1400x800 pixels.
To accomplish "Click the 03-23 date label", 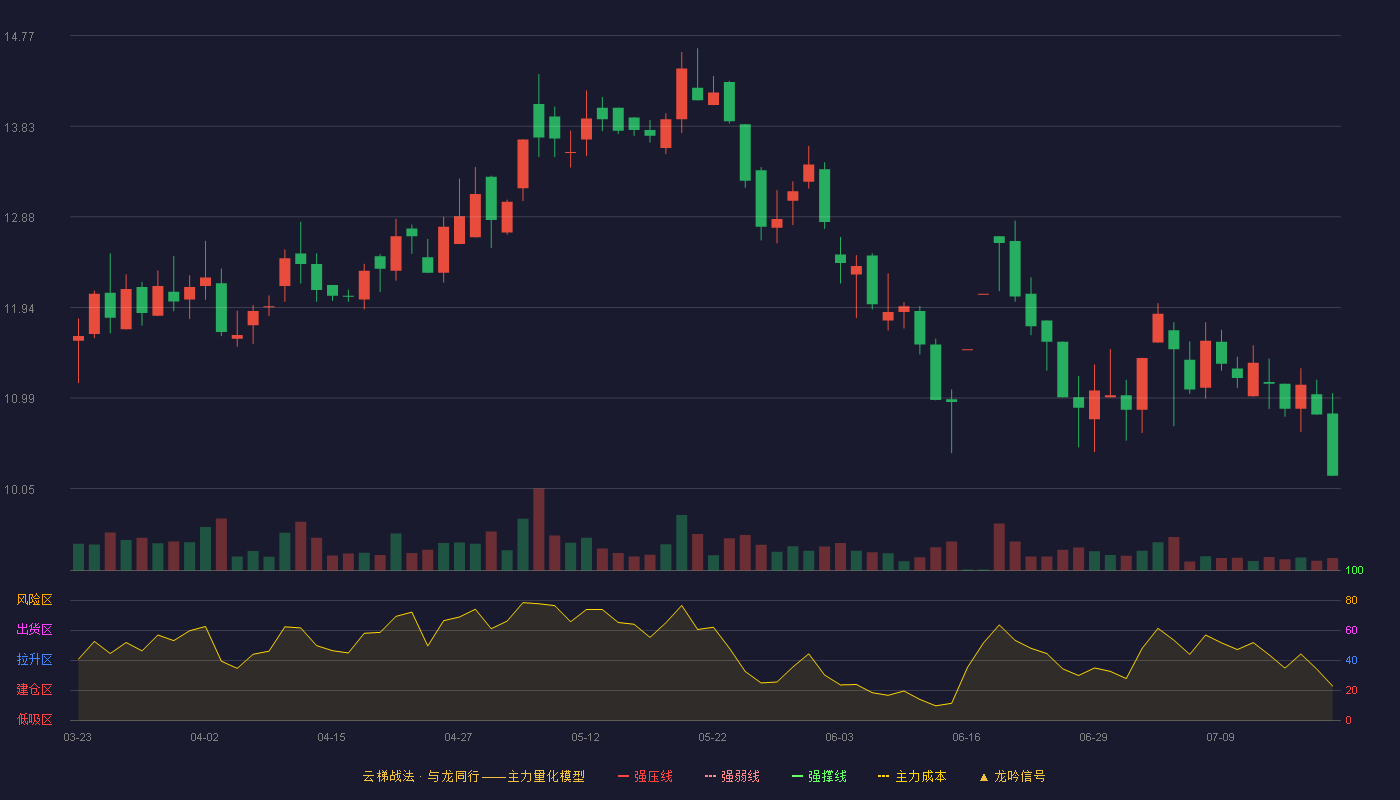I will click(78, 737).
